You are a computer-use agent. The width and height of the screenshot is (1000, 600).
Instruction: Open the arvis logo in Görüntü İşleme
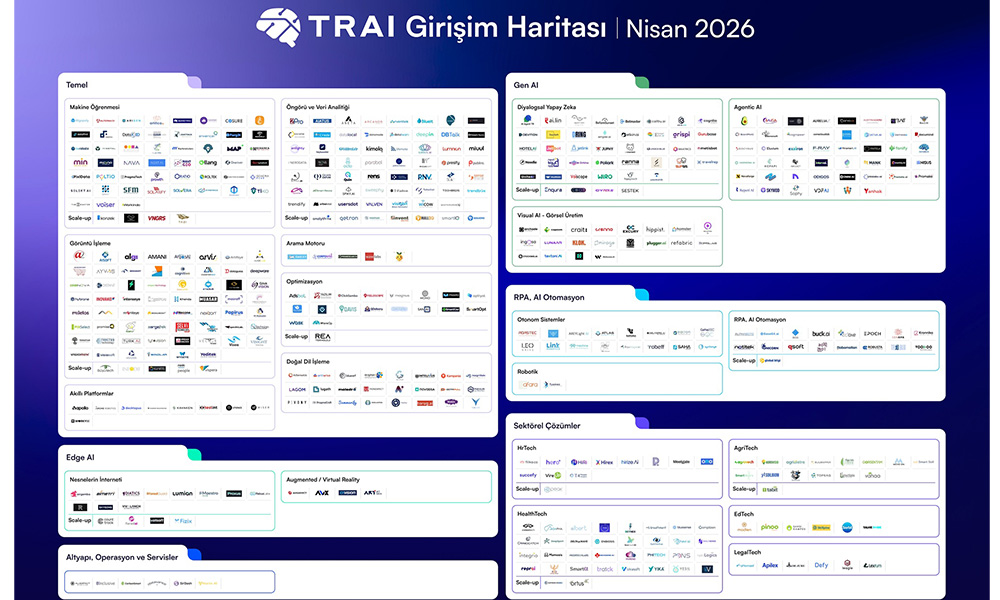[x=207, y=256]
